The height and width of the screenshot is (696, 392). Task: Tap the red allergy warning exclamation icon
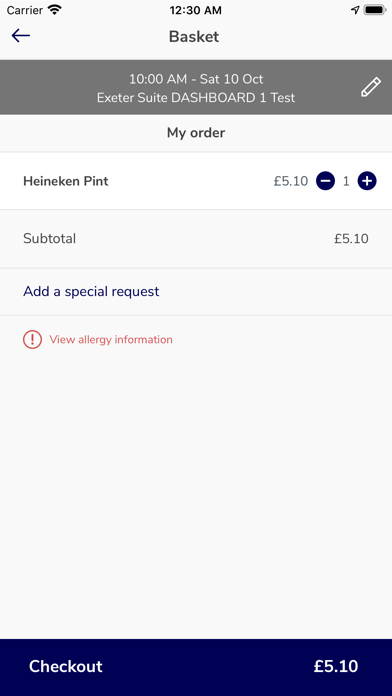coord(32,340)
